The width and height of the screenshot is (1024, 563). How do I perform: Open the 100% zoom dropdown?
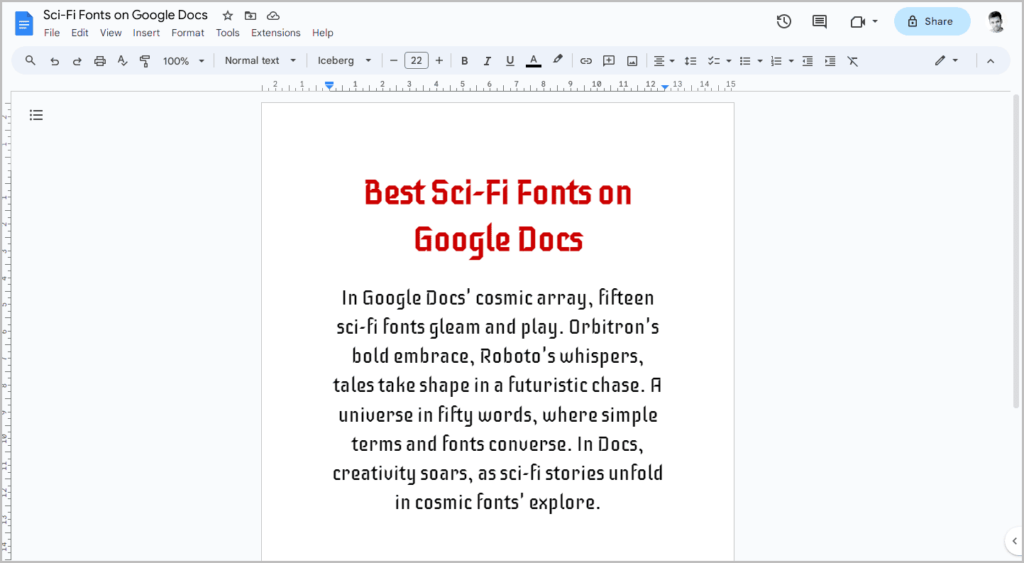click(x=183, y=61)
